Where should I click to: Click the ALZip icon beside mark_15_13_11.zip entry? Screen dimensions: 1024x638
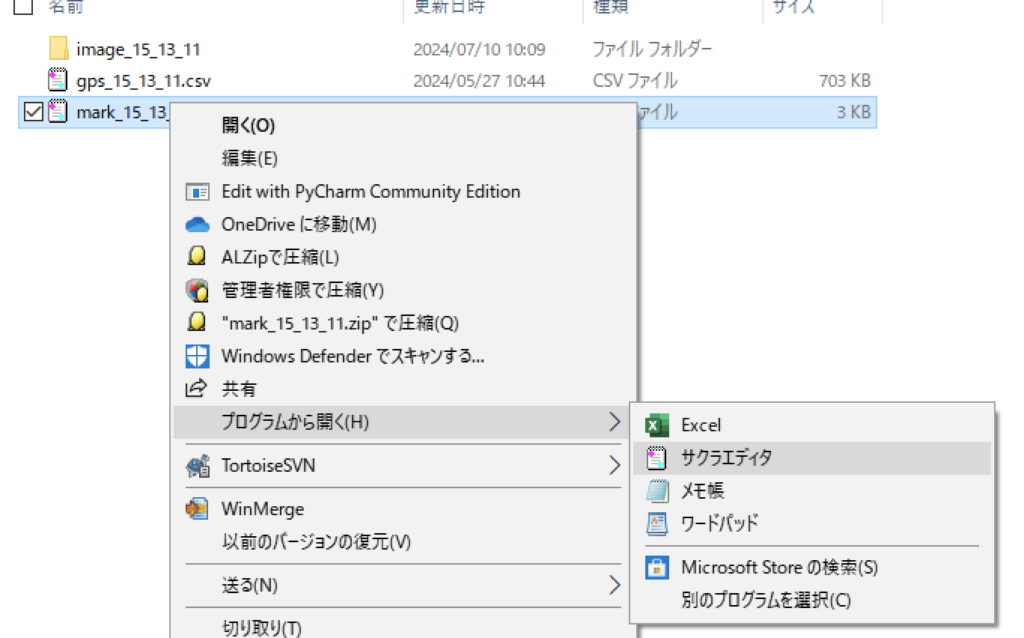point(197,323)
